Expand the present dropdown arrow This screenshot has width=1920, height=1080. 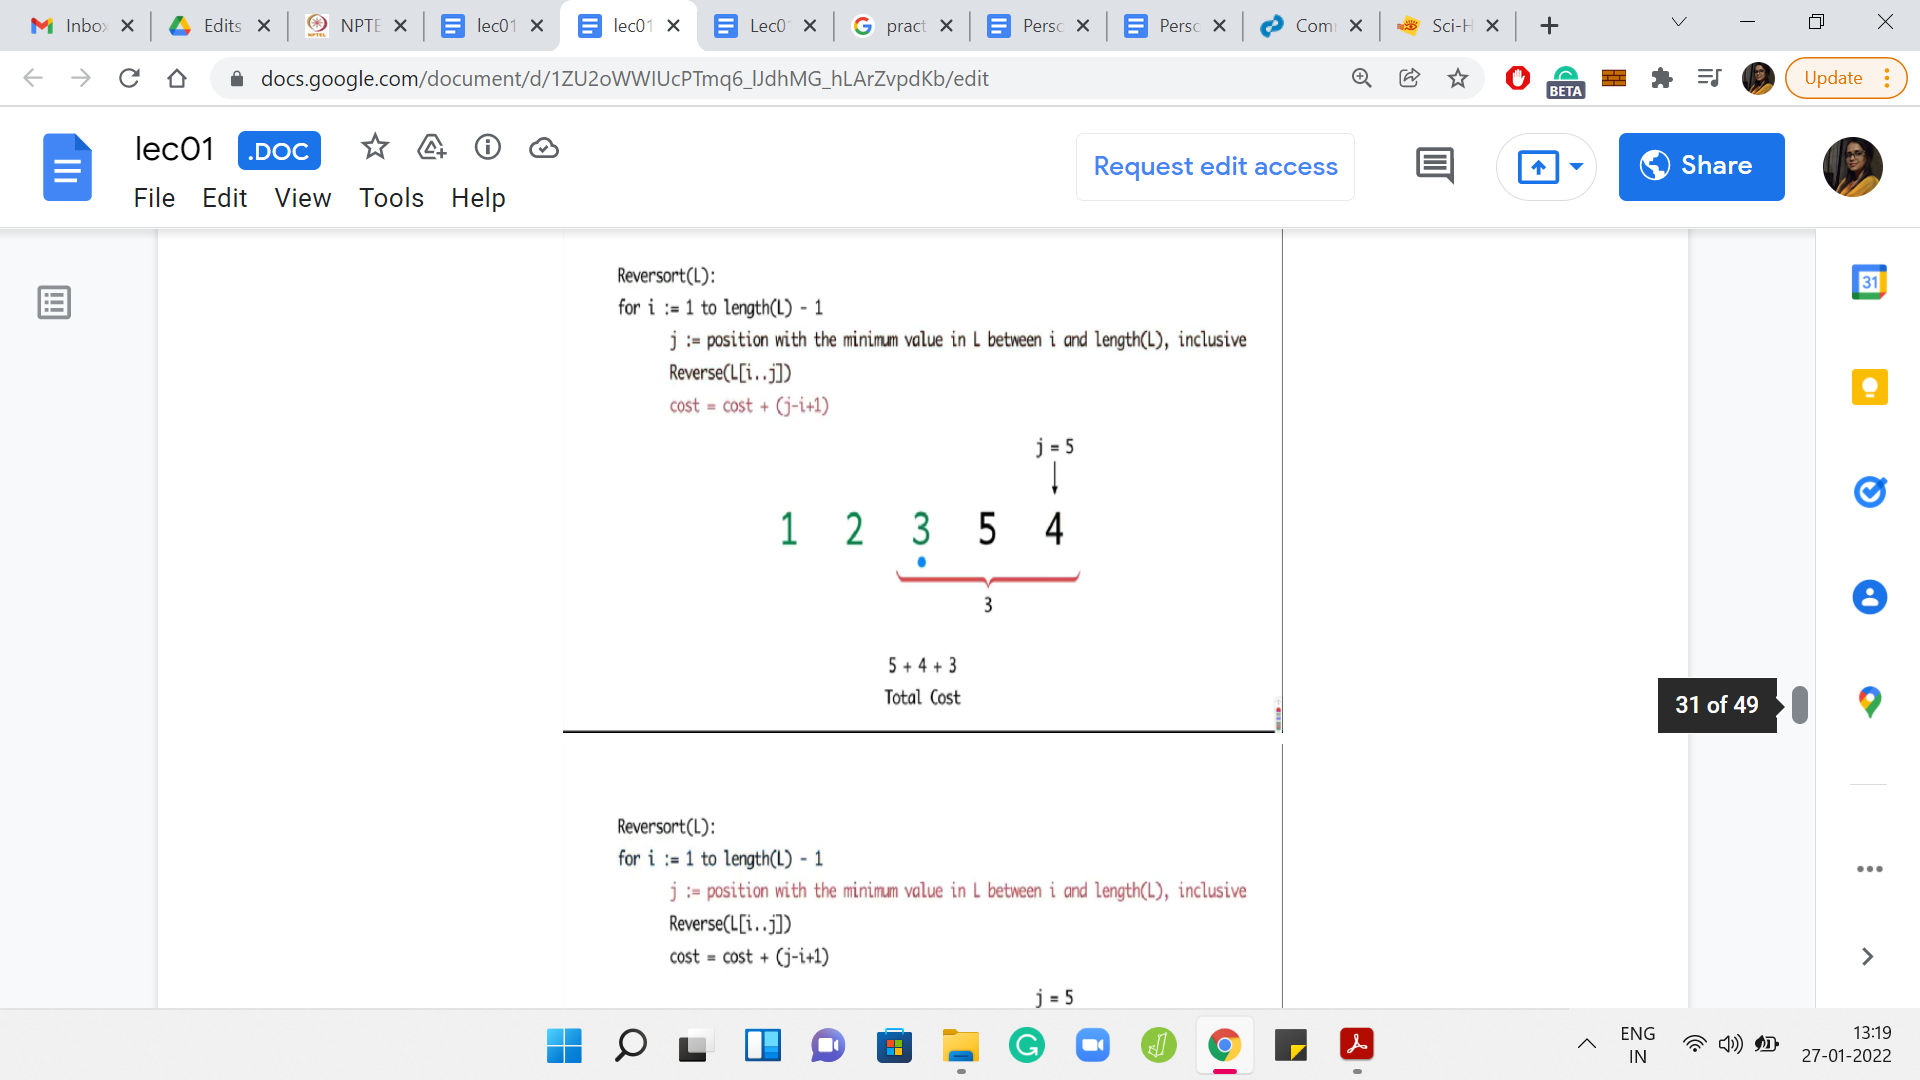[1576, 166]
